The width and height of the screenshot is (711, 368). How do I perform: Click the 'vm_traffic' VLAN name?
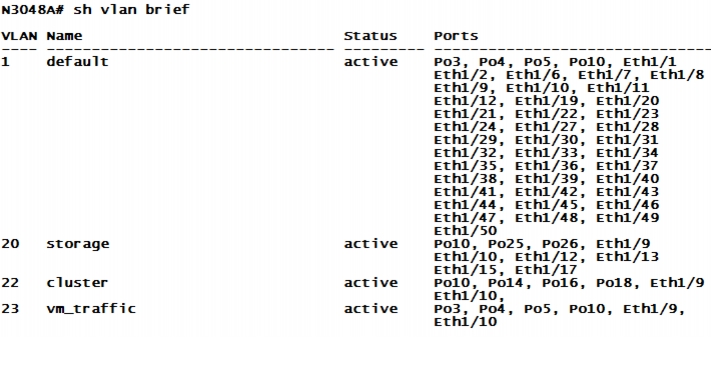[x=91, y=309]
